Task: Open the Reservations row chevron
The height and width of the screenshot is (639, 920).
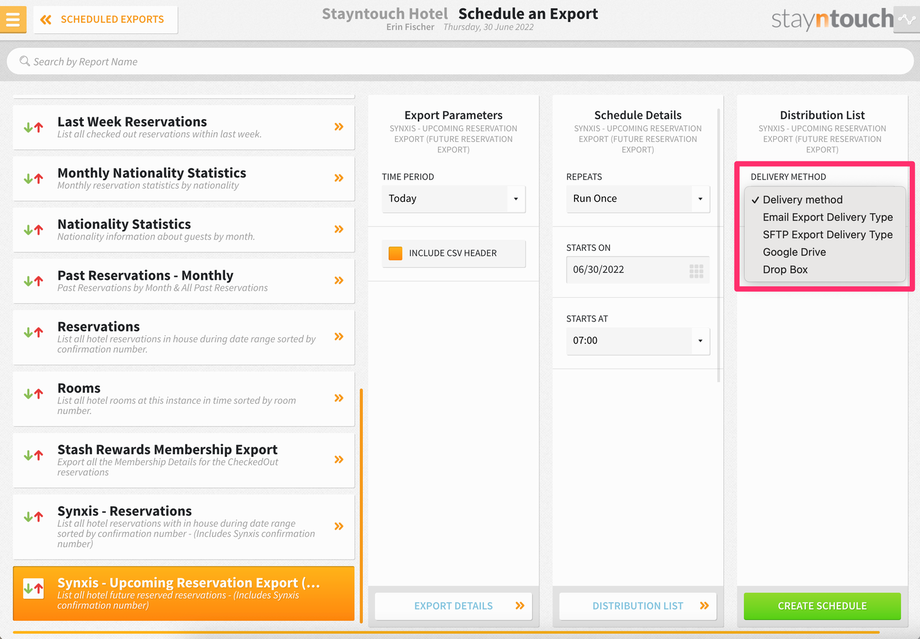Action: point(339,337)
